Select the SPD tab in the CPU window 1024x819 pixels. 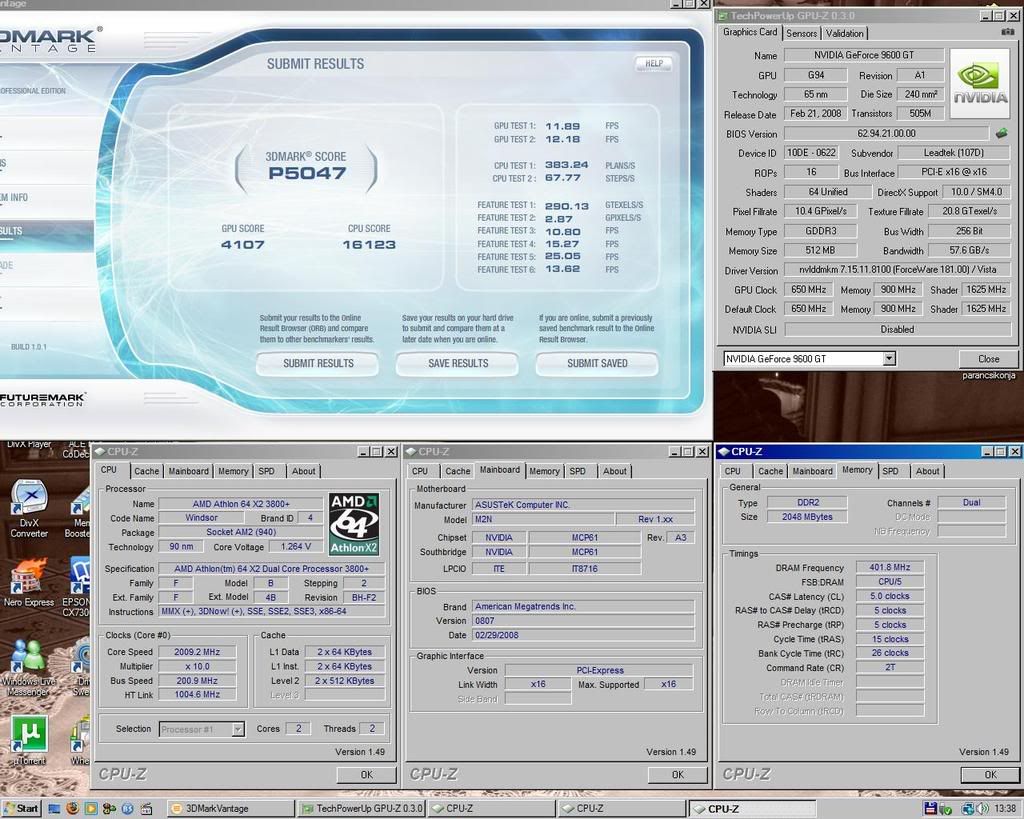pos(266,471)
